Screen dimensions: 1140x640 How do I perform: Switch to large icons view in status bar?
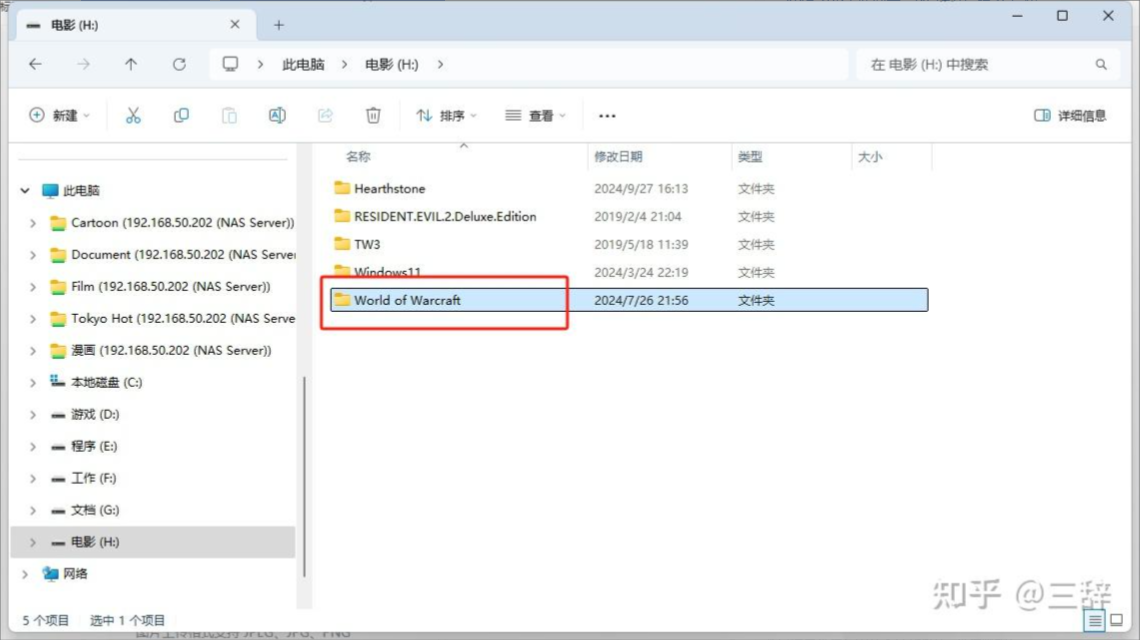(x=1116, y=621)
